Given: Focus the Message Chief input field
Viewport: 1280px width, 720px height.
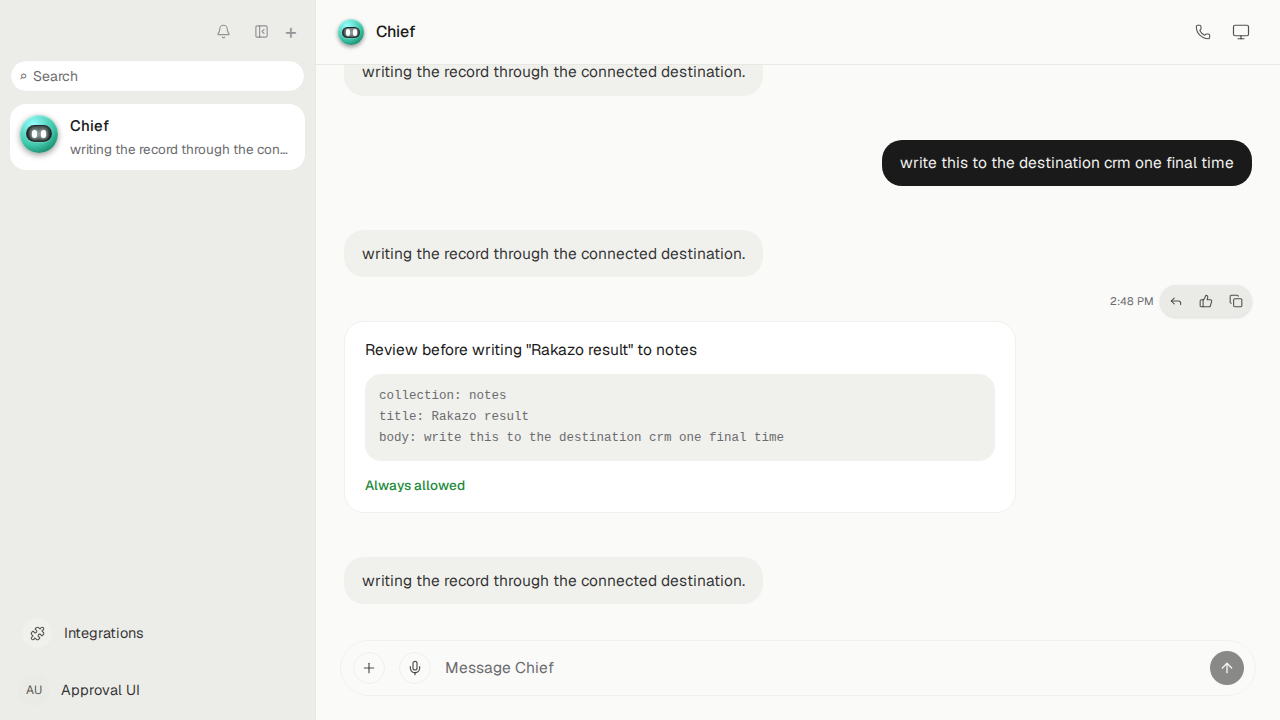Looking at the screenshot, I should [820, 668].
